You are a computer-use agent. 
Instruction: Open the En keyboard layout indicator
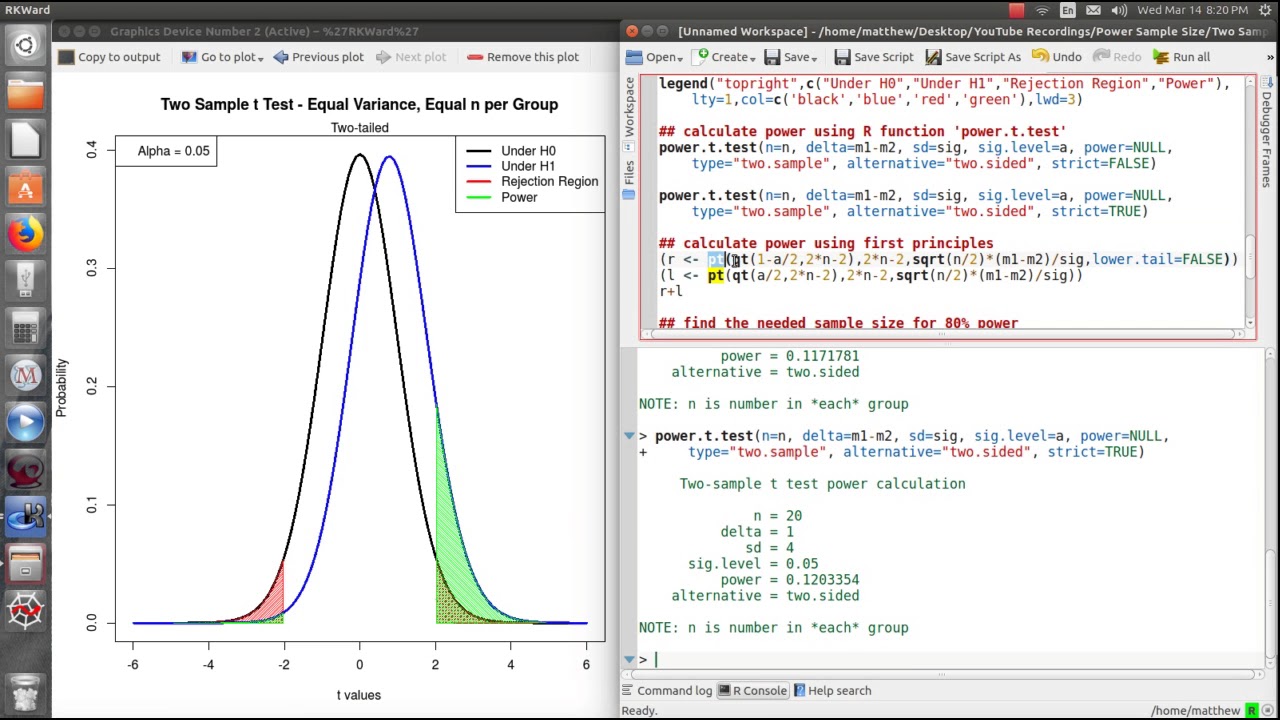click(x=1068, y=10)
